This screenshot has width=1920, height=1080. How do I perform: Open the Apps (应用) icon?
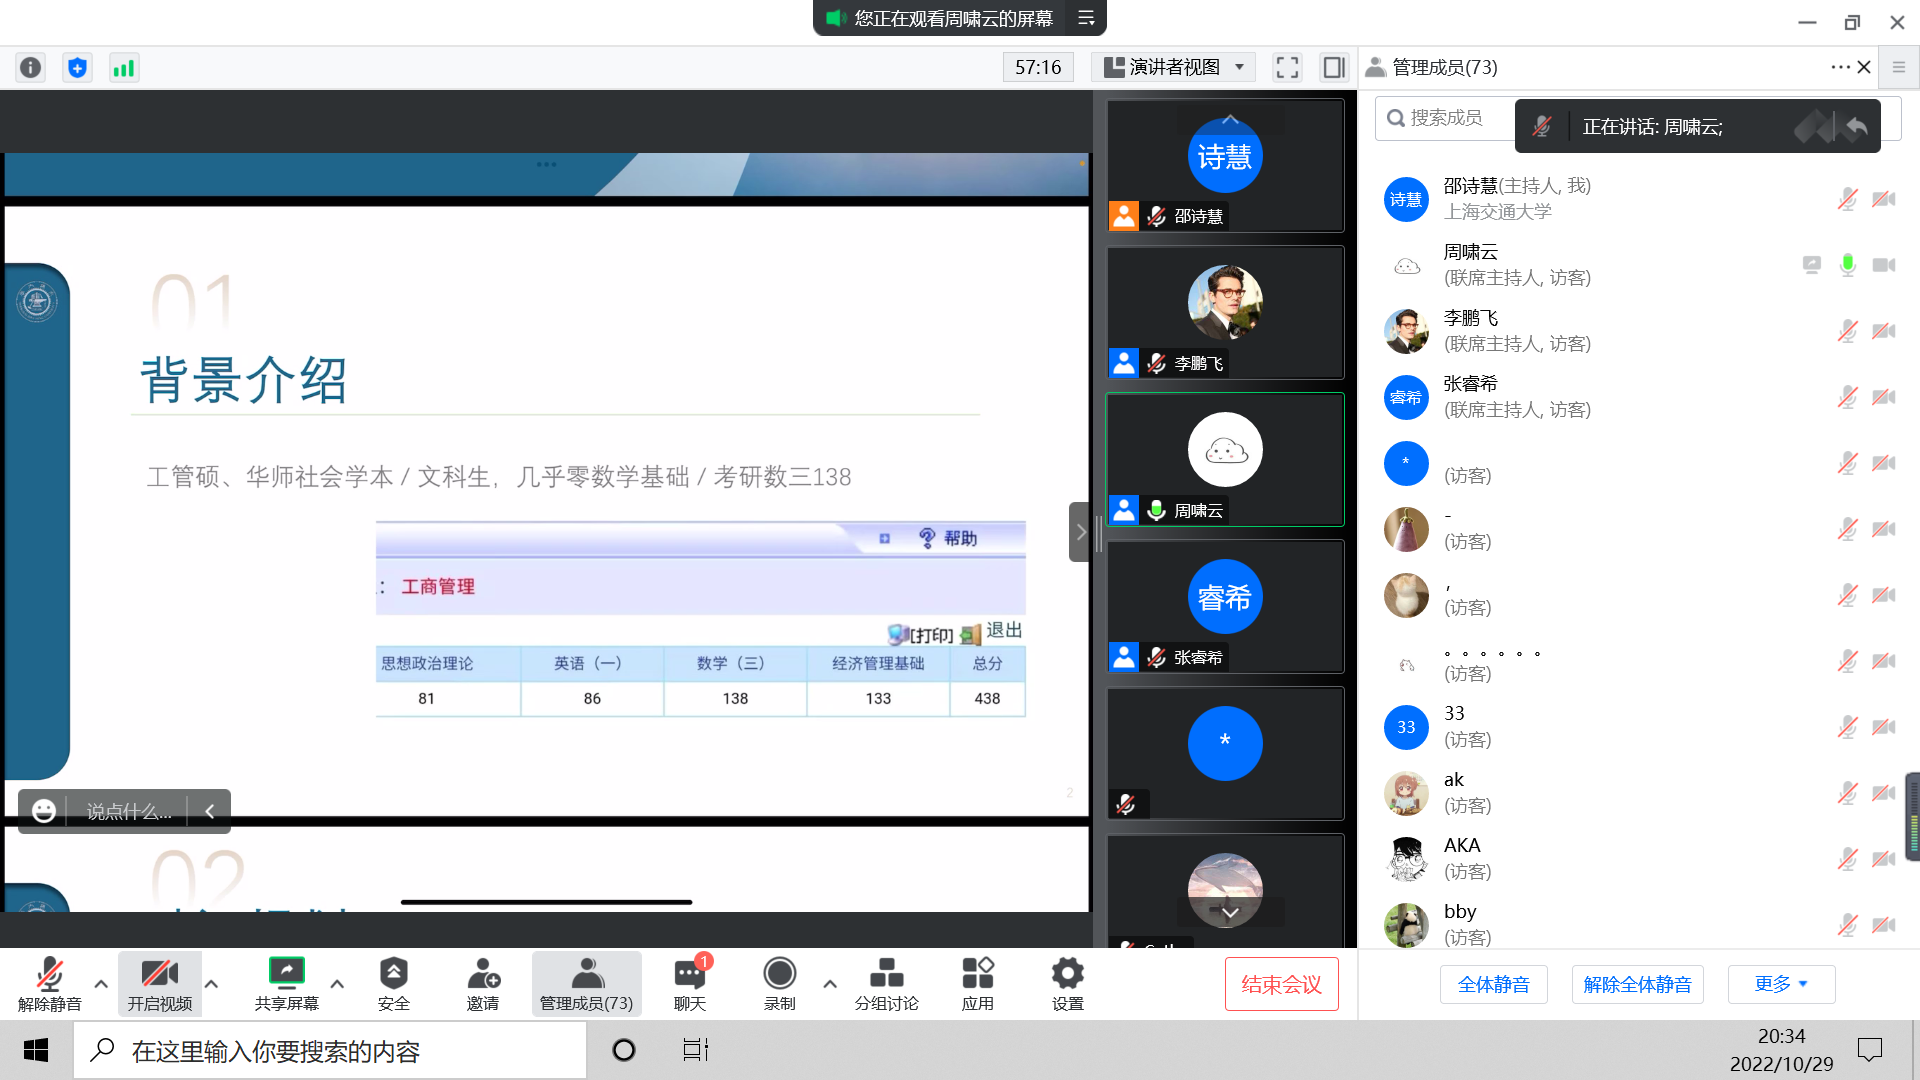tap(977, 973)
